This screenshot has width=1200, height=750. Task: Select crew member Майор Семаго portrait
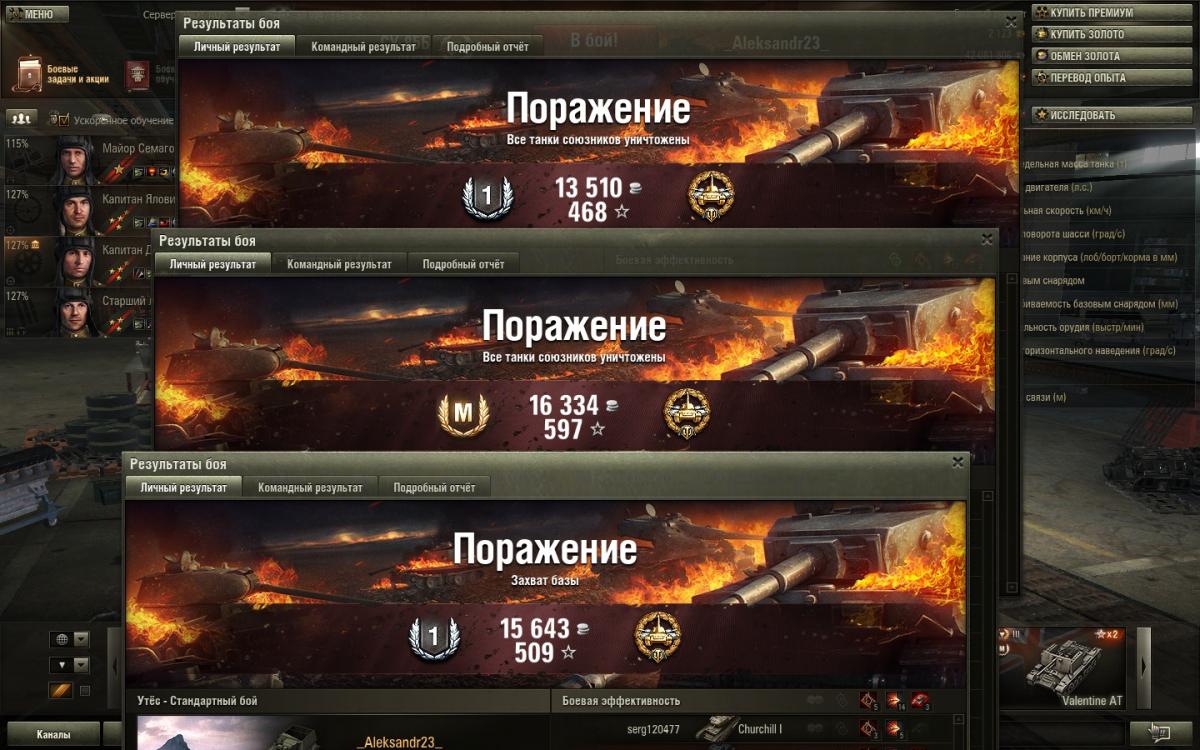(x=72, y=160)
